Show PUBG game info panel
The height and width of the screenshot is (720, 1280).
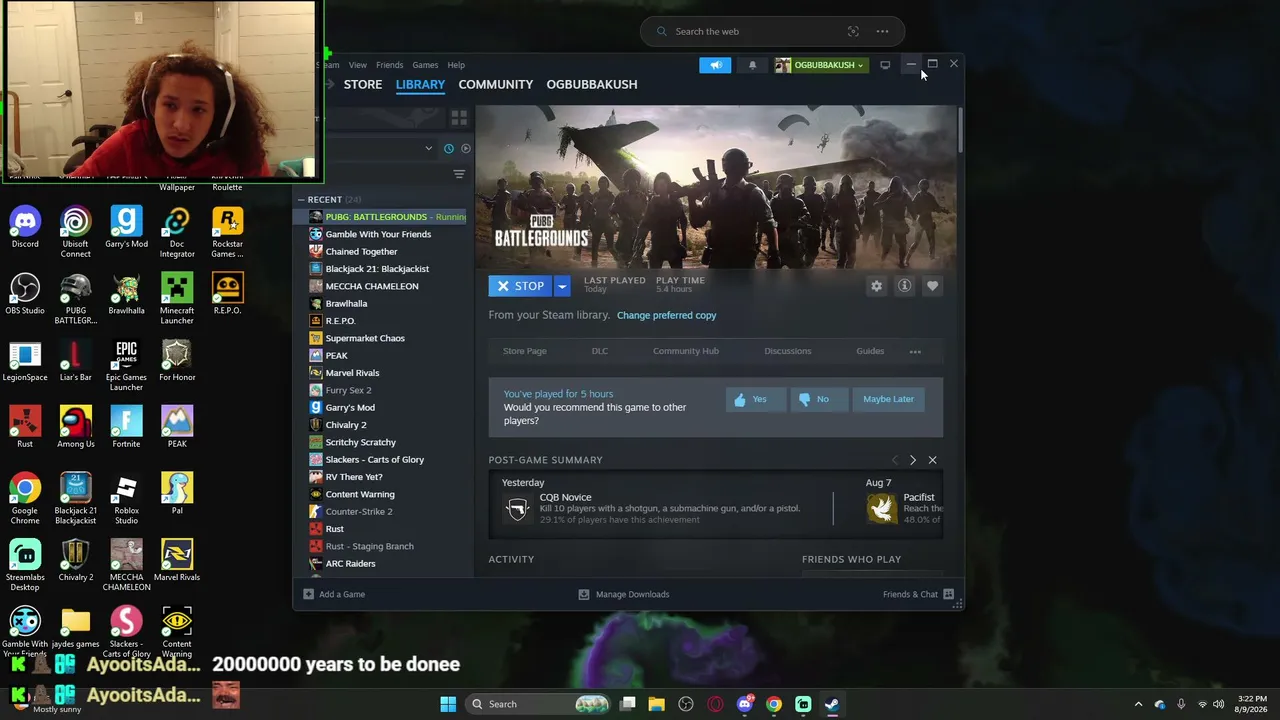(x=904, y=286)
